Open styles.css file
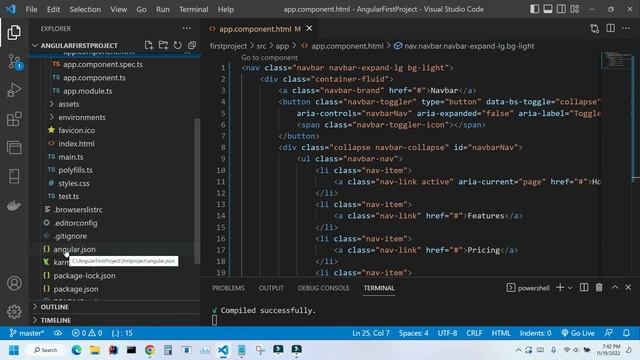 (74, 183)
